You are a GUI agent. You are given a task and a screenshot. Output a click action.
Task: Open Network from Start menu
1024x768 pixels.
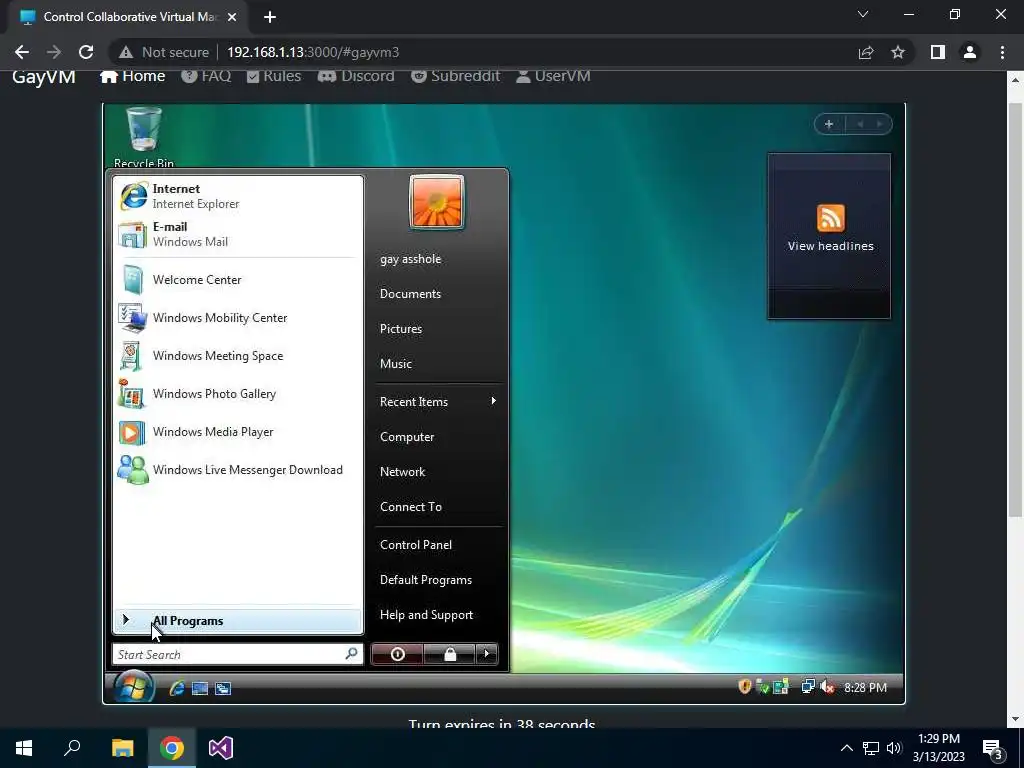pos(402,472)
